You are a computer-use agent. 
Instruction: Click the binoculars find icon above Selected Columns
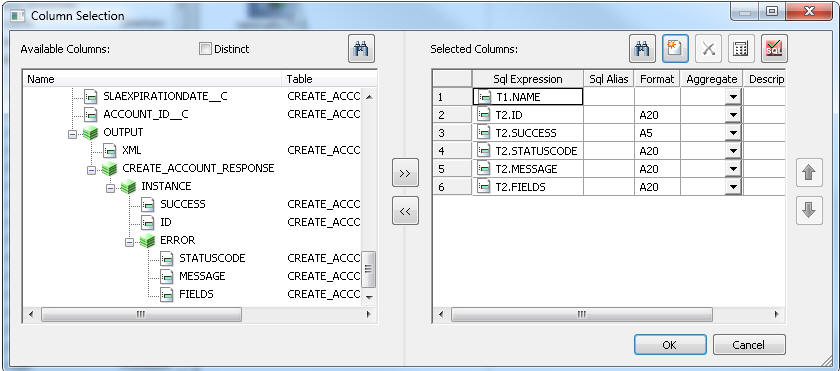(x=642, y=49)
